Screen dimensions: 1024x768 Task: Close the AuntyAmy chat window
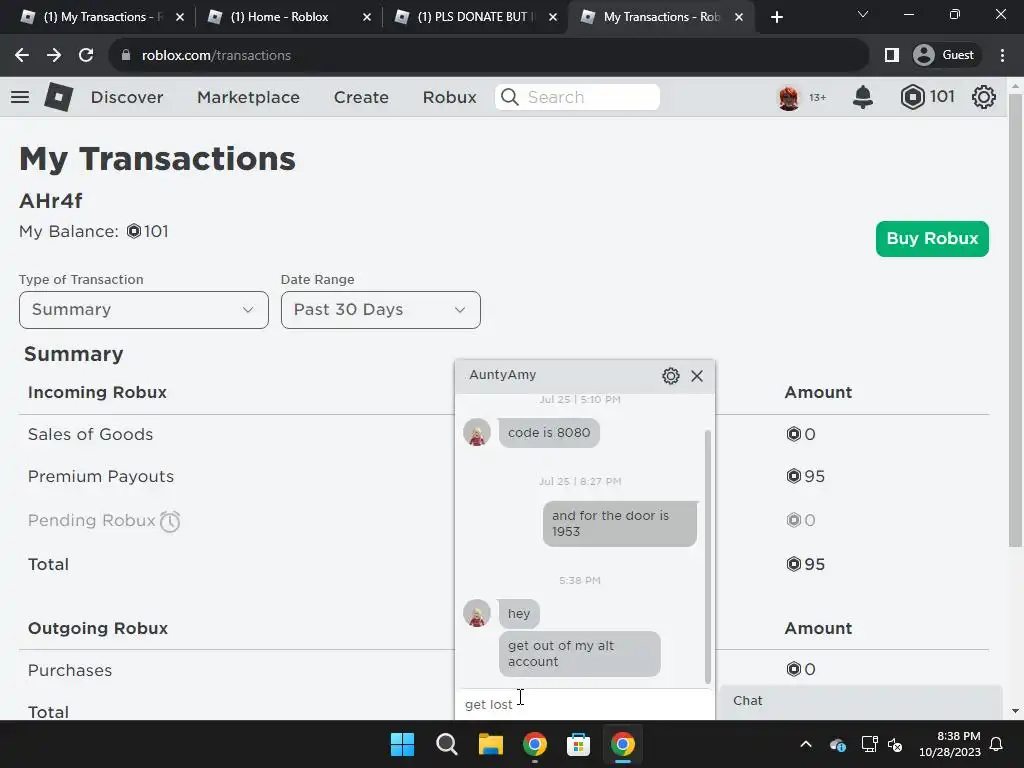[x=697, y=376]
